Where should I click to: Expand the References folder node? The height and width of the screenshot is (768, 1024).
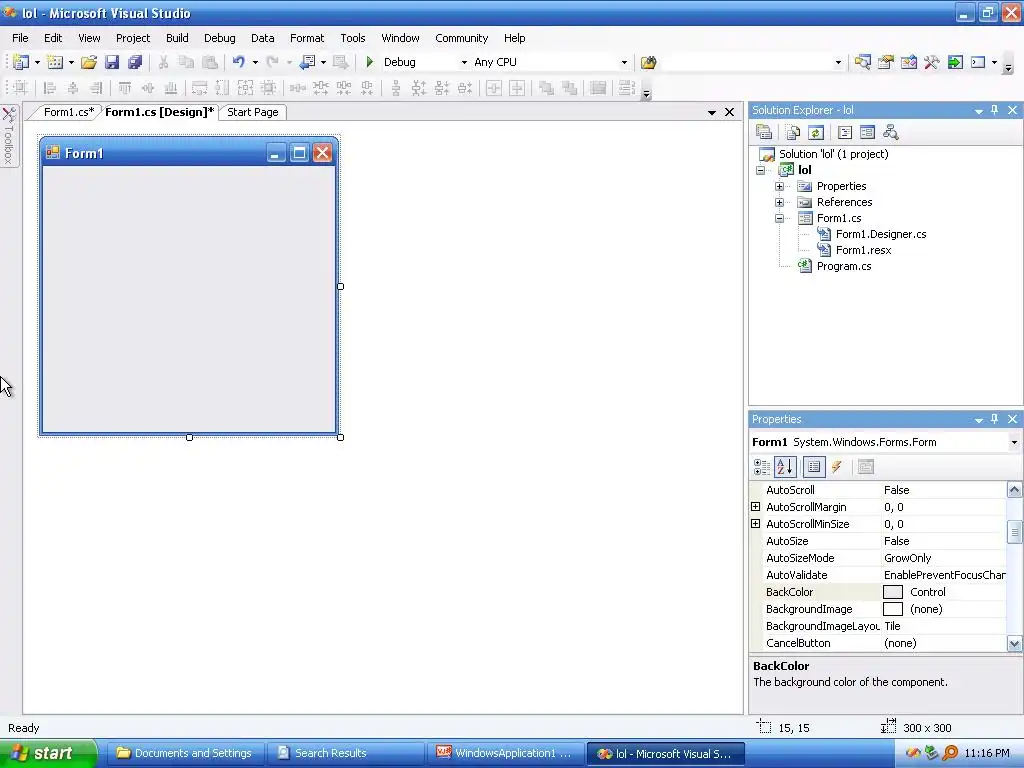pos(779,202)
